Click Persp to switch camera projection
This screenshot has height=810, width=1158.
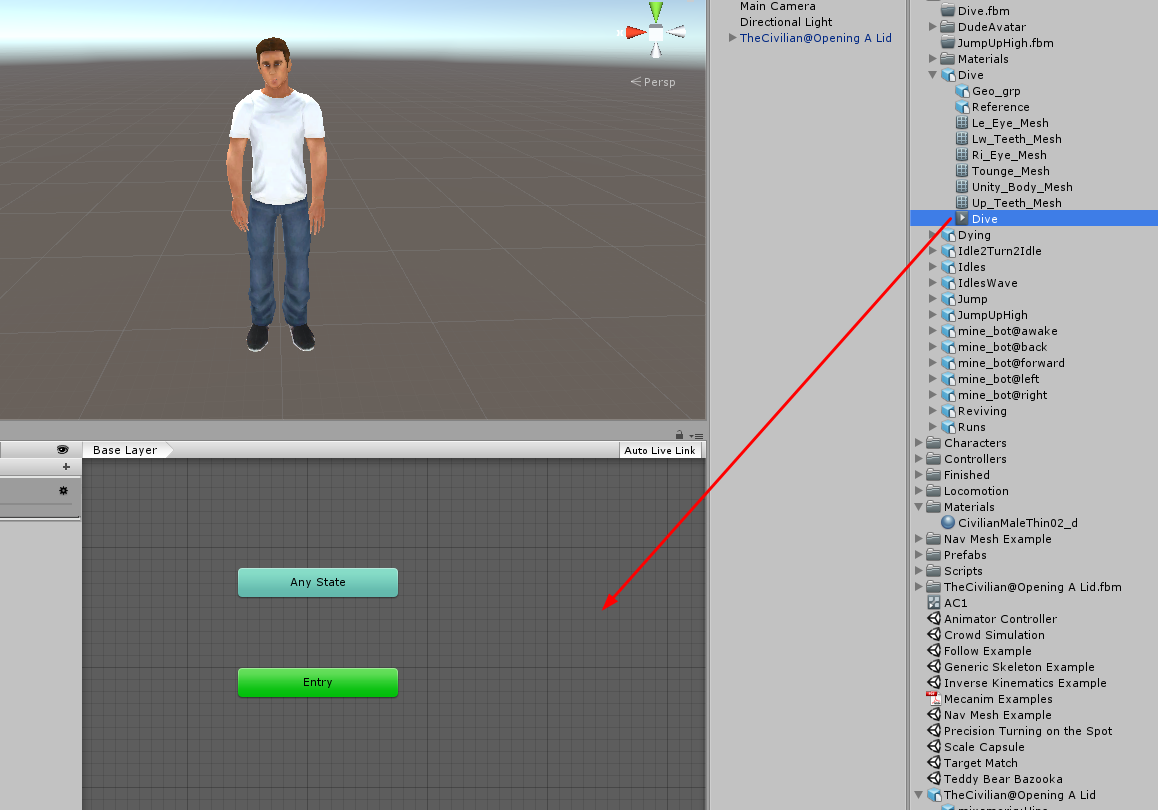[x=658, y=81]
